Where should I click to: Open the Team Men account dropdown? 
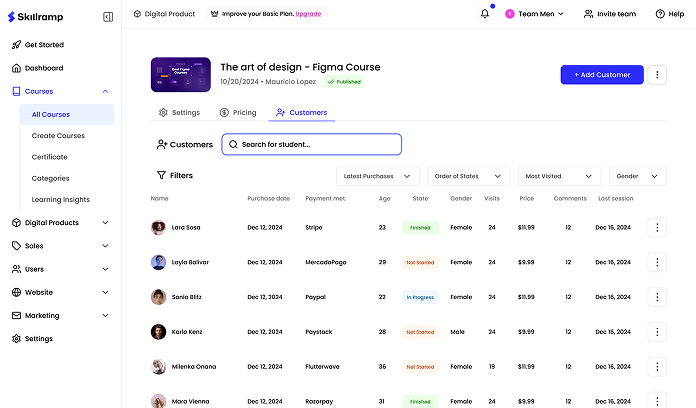coord(534,14)
